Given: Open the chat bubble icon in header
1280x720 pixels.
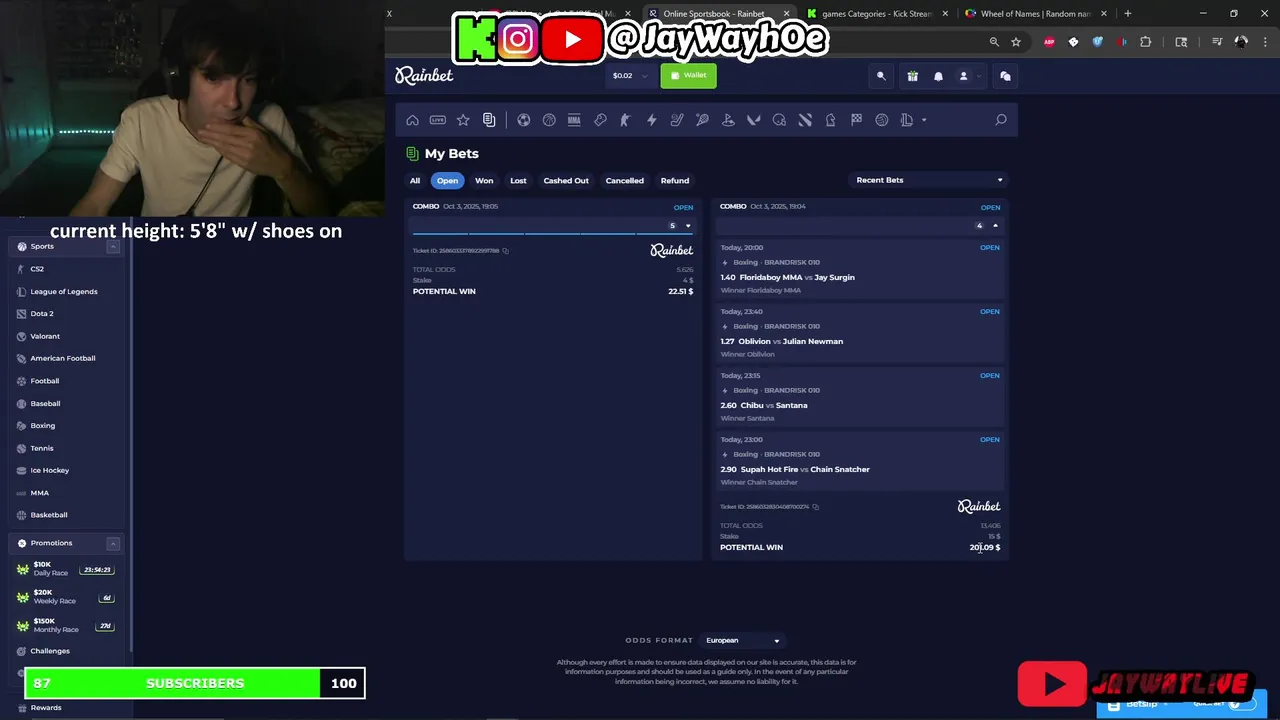Looking at the screenshot, I should pyautogui.click(x=1005, y=76).
